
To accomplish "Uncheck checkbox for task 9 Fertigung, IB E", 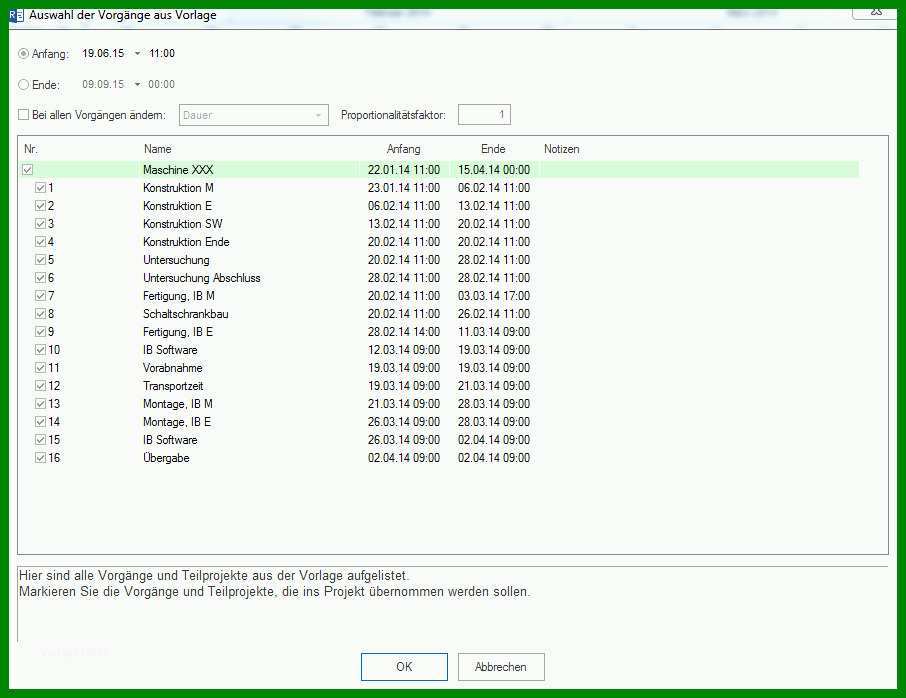I will pos(40,332).
